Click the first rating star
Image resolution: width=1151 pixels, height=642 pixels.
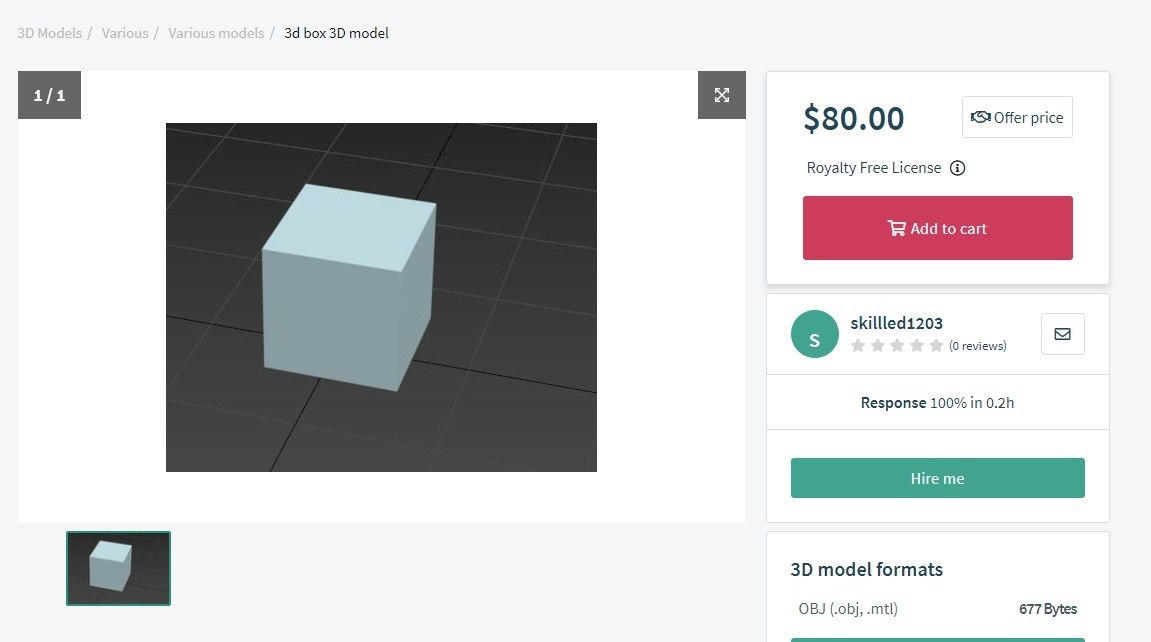tap(857, 346)
